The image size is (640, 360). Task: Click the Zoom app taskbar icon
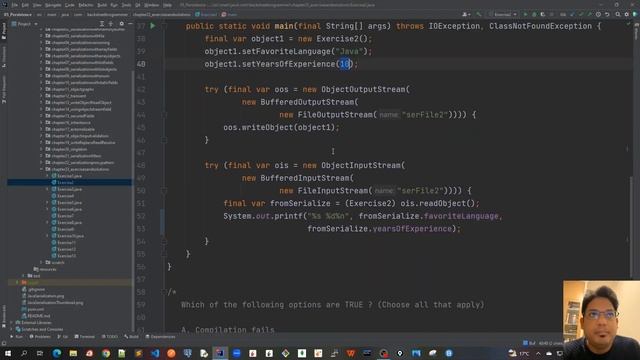(236, 353)
